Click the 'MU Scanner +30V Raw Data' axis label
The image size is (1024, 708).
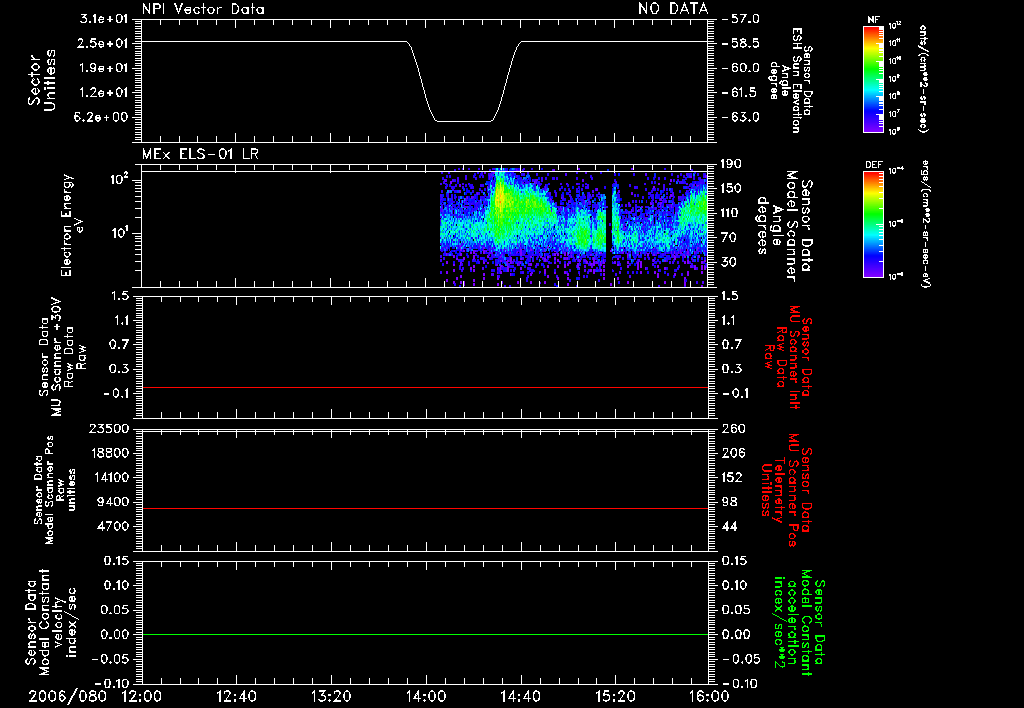[62, 357]
